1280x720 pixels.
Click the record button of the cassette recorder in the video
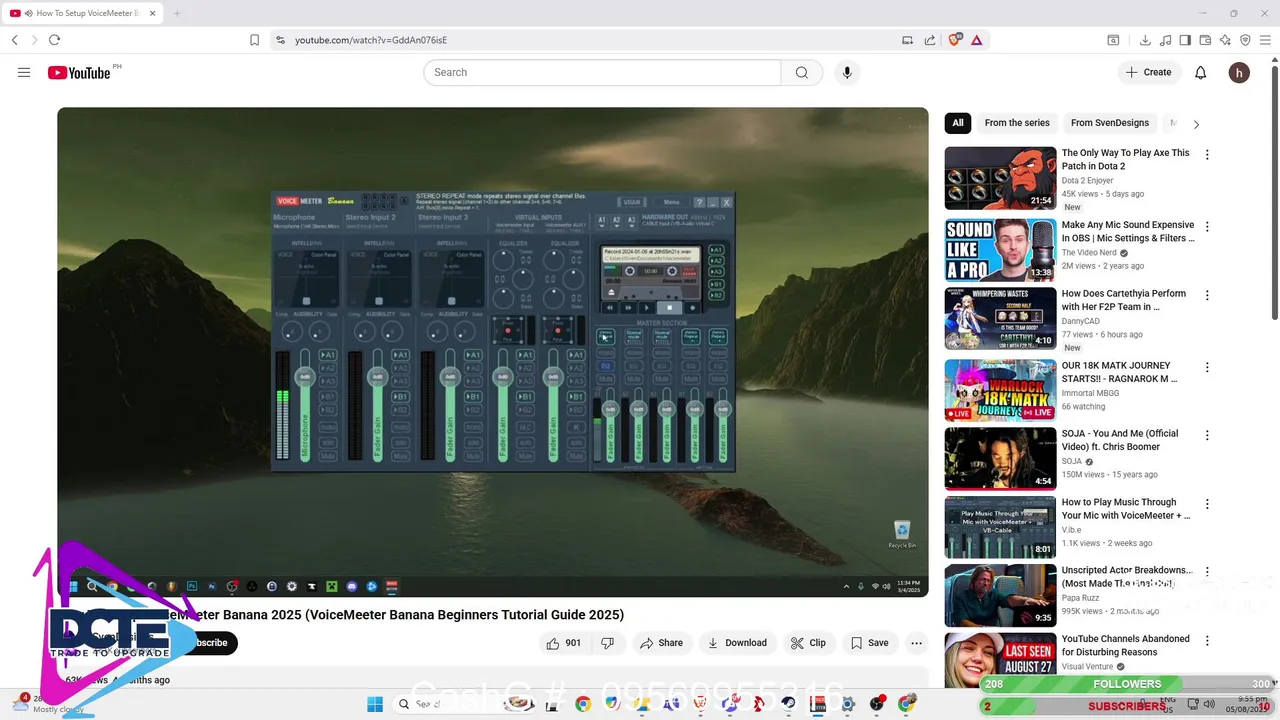pyautogui.click(x=691, y=308)
